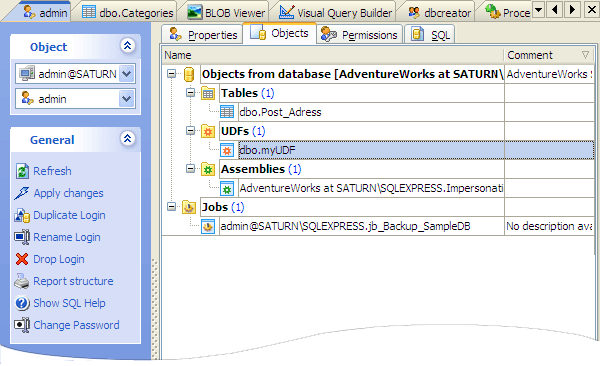Screen dimensions: 600x366
Task: Click the Duplicate Login link
Action: point(69,216)
